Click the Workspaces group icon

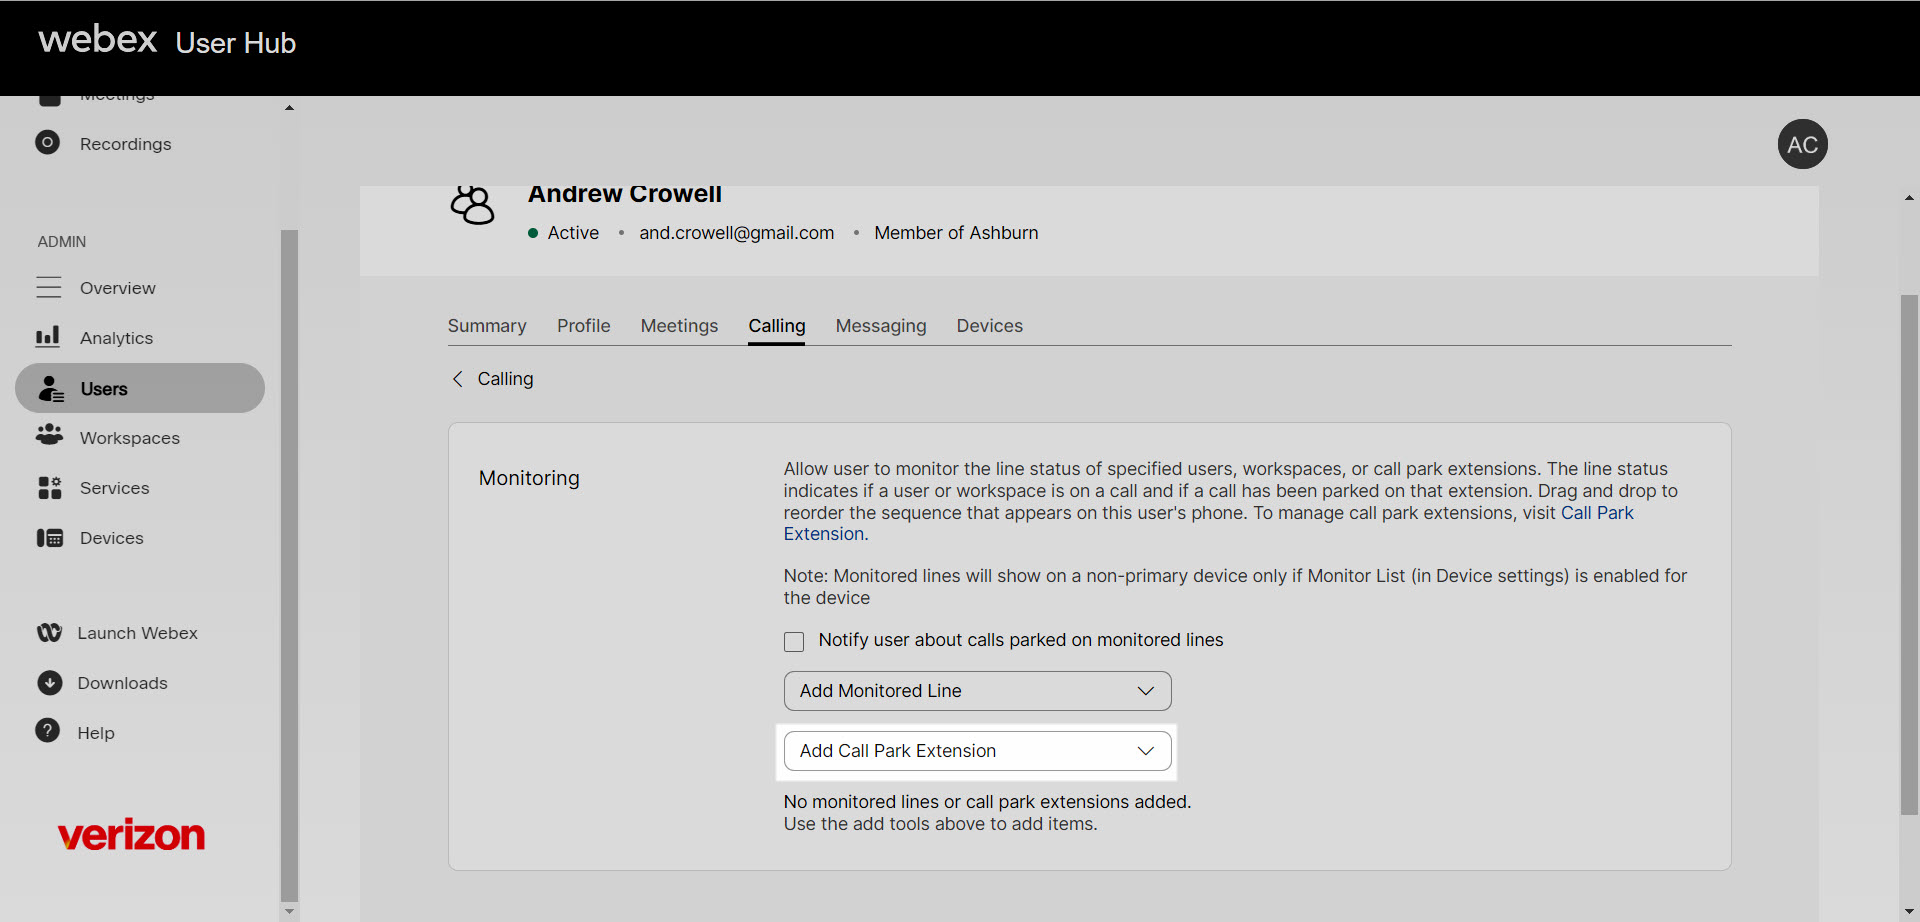click(49, 435)
